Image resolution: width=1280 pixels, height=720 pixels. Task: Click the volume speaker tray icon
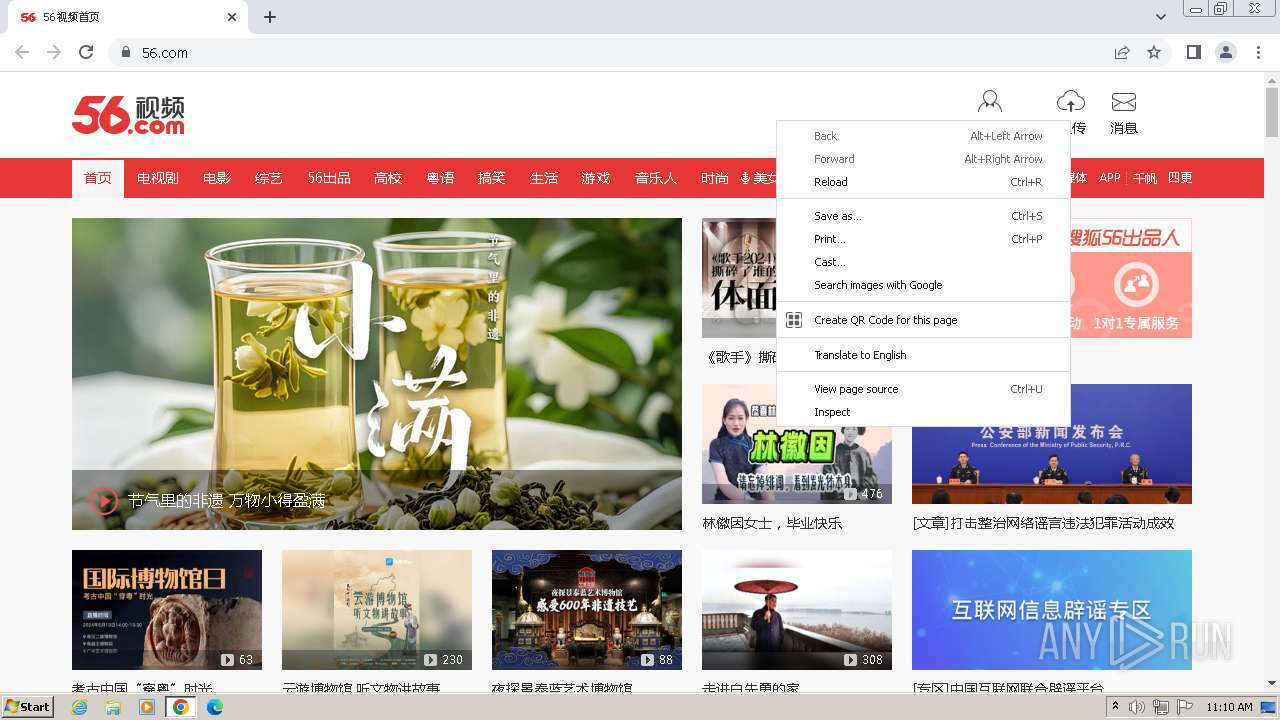coord(1137,707)
